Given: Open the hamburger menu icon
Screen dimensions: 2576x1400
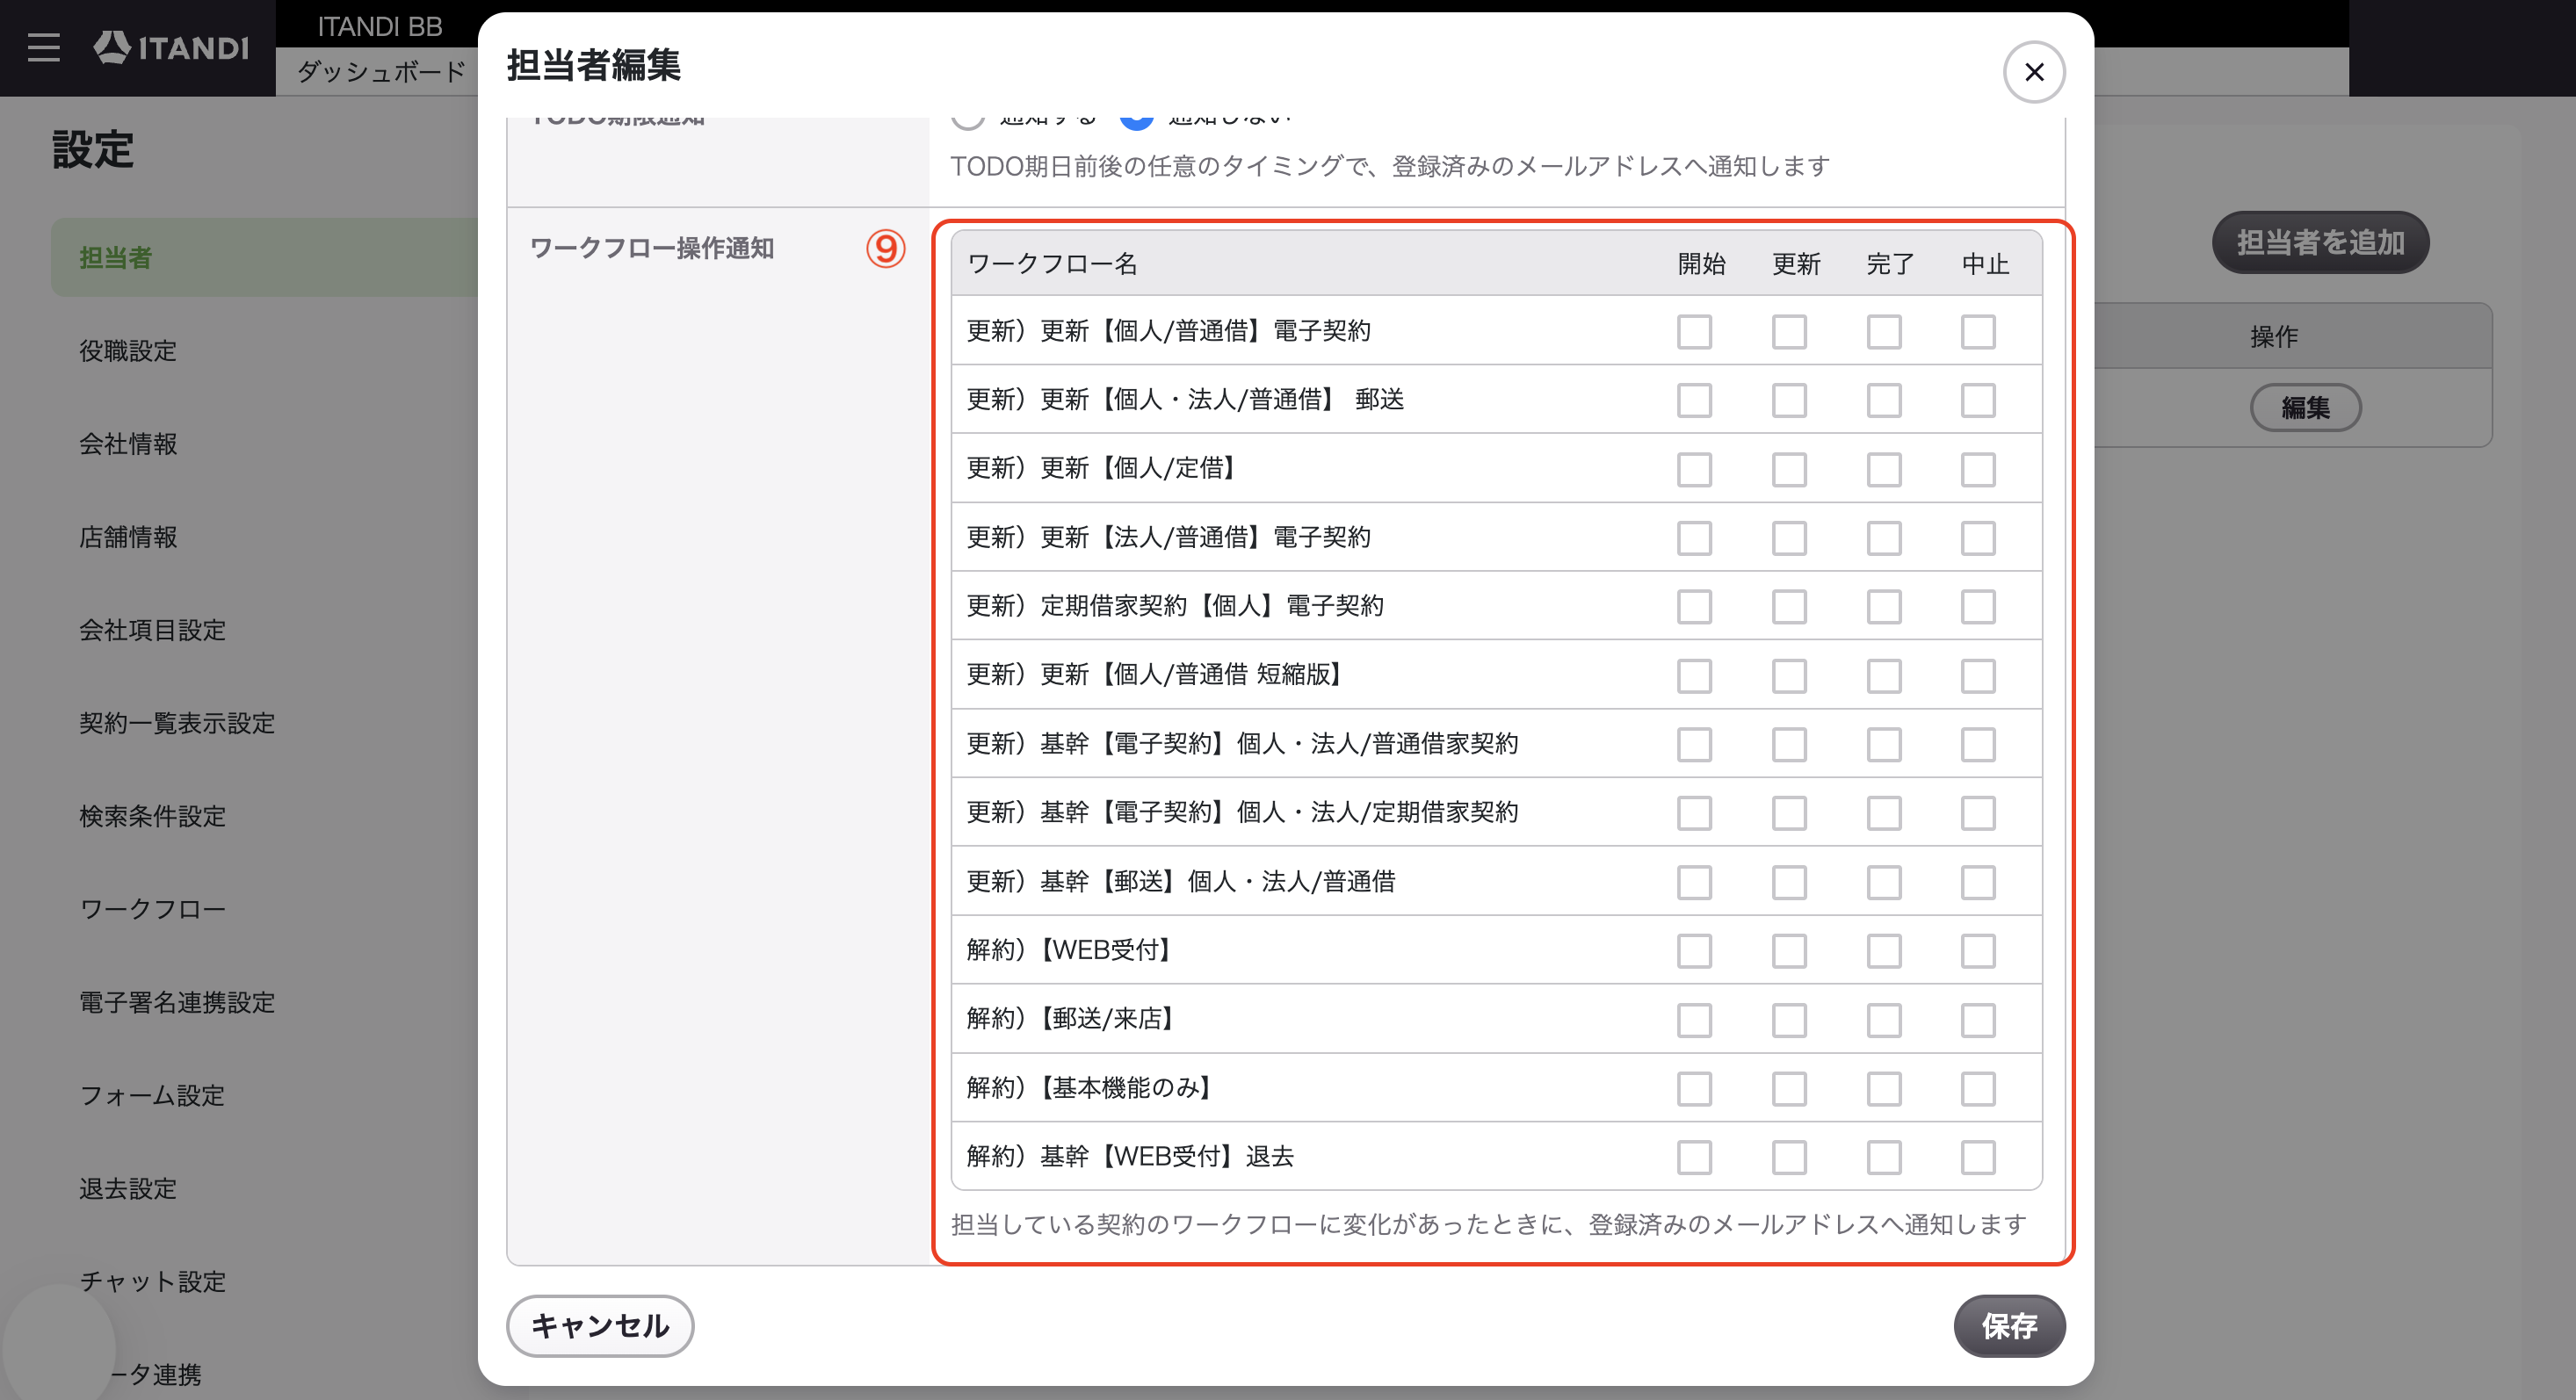Looking at the screenshot, I should coord(43,47).
